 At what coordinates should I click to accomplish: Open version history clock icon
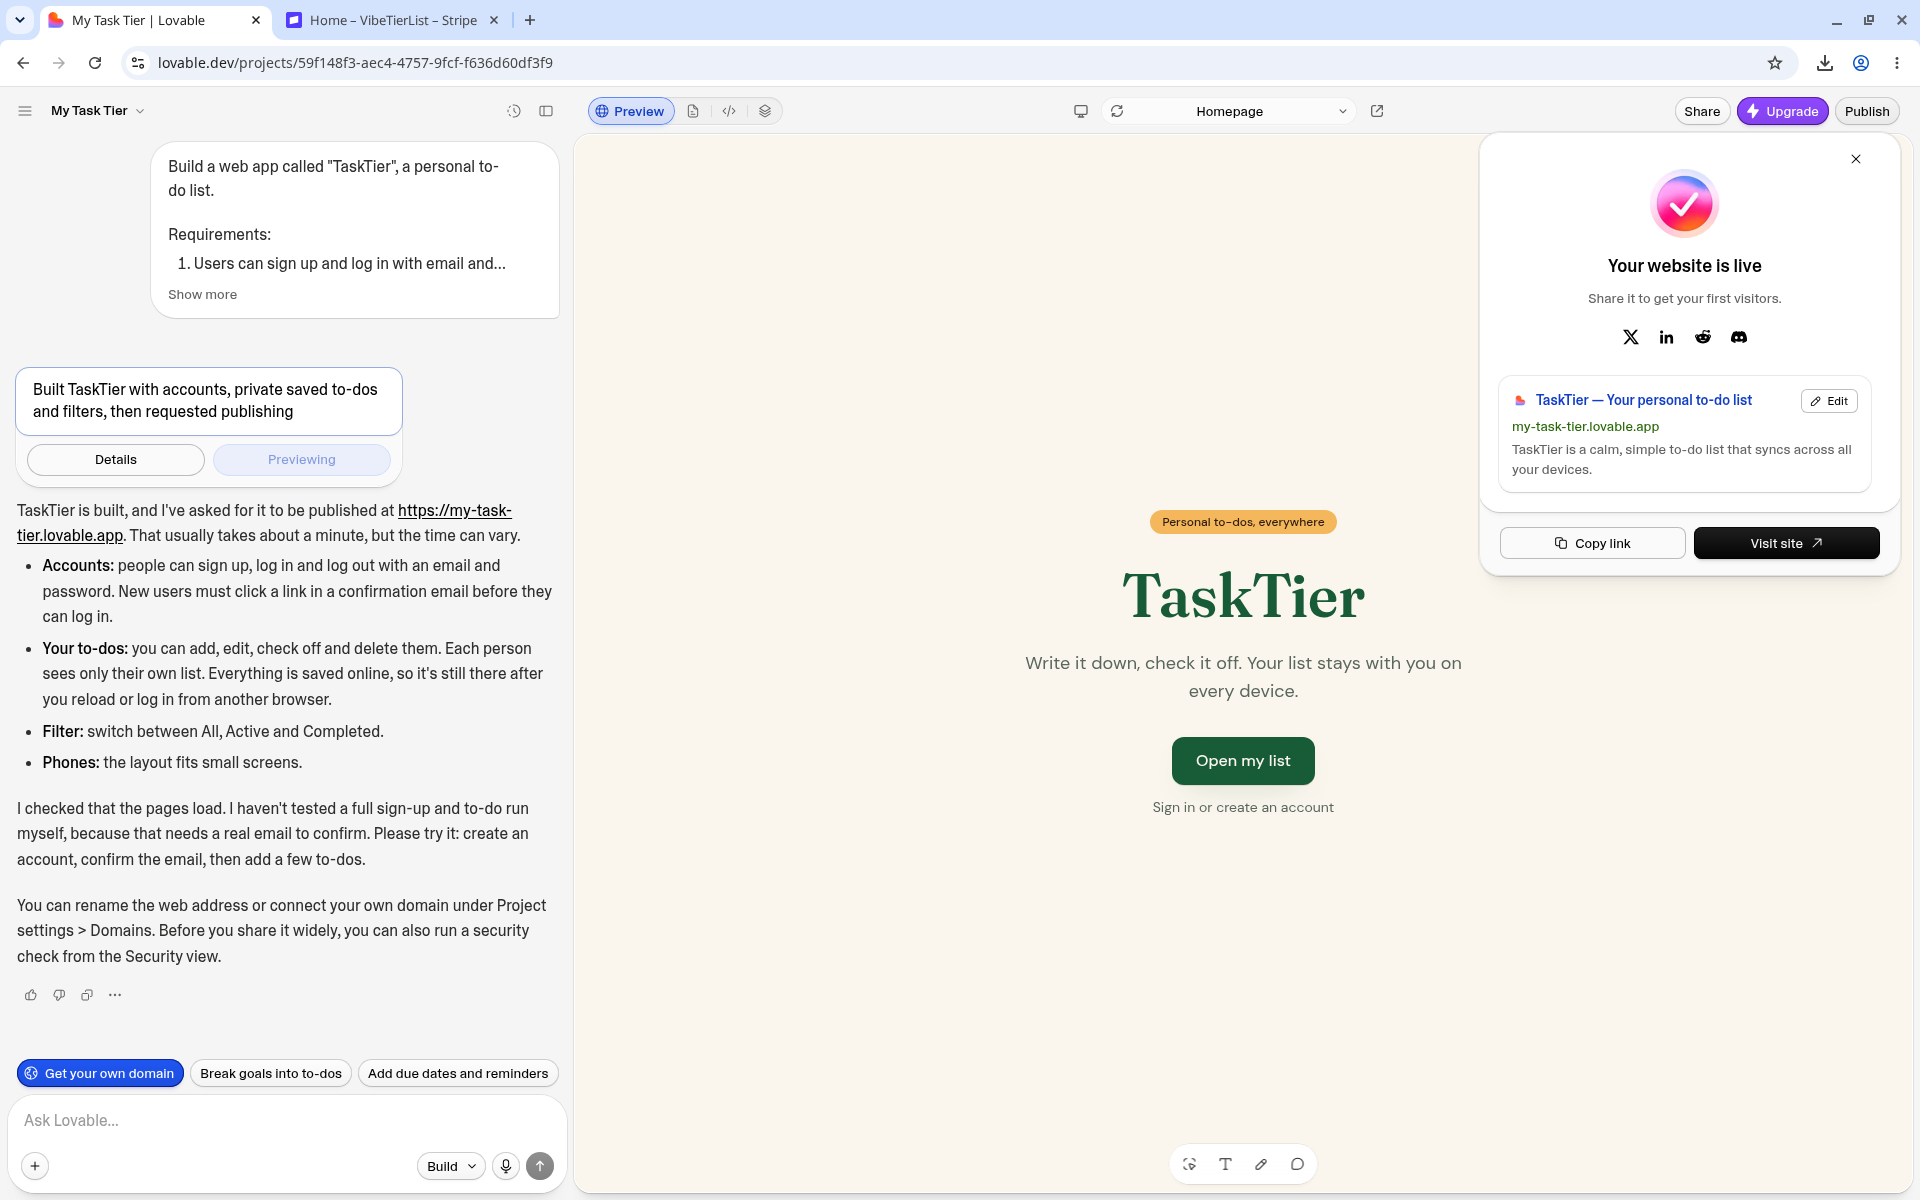pos(514,111)
